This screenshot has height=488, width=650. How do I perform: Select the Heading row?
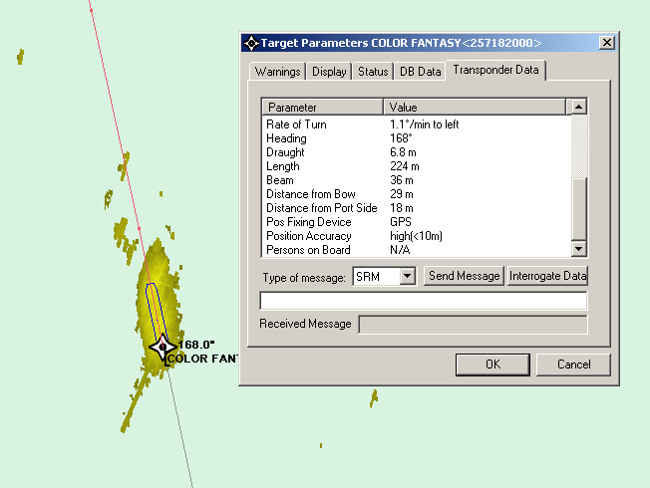point(416,138)
